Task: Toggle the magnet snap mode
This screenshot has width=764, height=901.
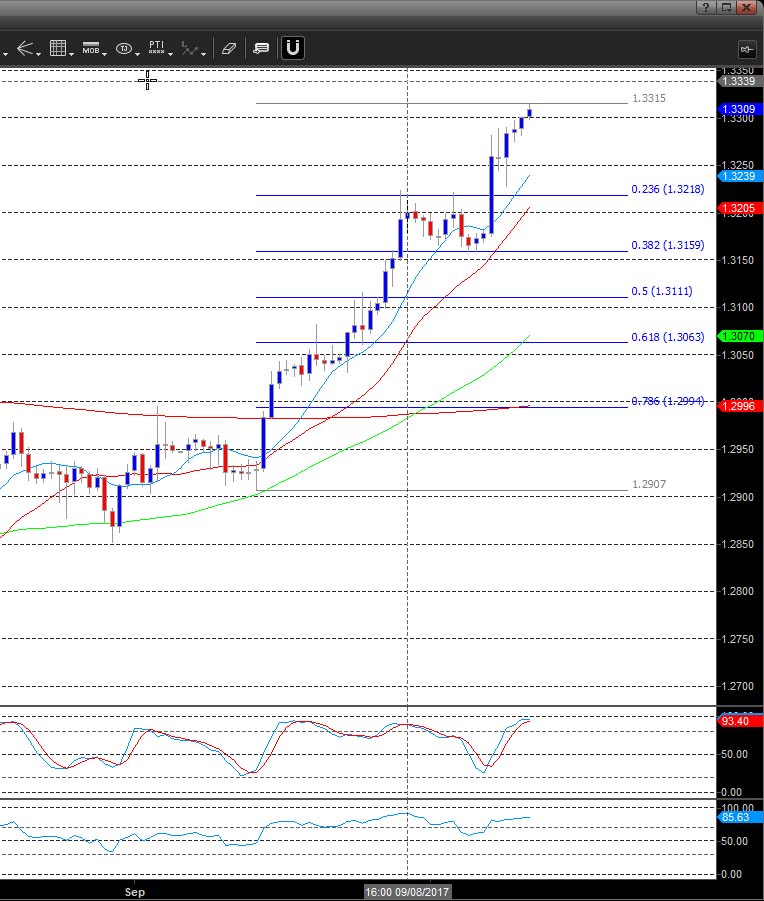Action: (x=293, y=47)
